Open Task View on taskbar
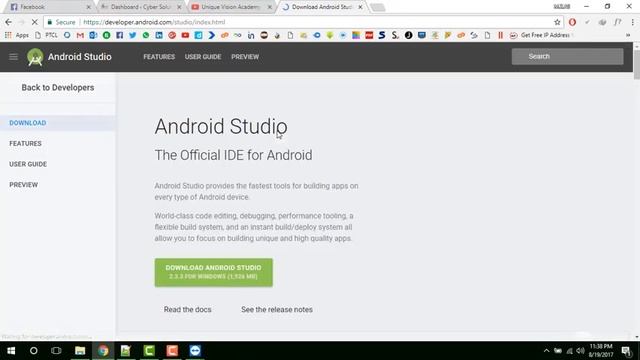Screen dimensions: 640x360 (56, 351)
